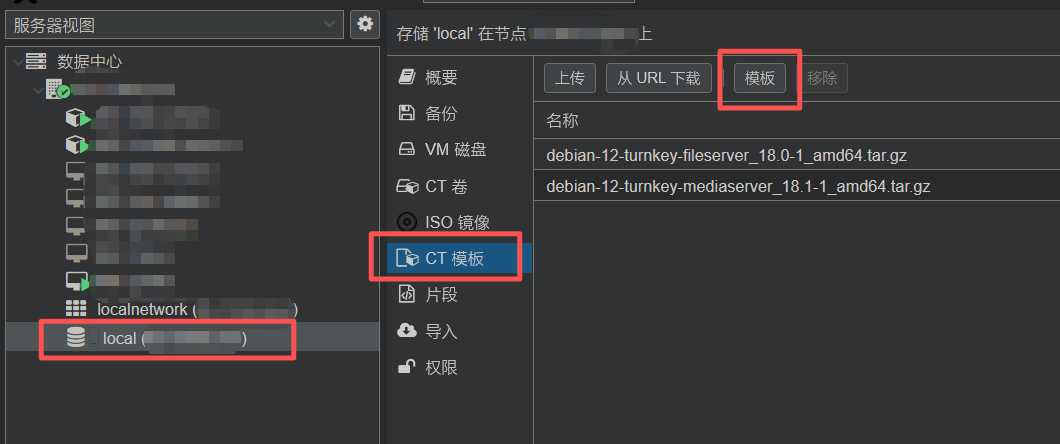Sort by the 名称 column header
The height and width of the screenshot is (444, 1060).
562,121
